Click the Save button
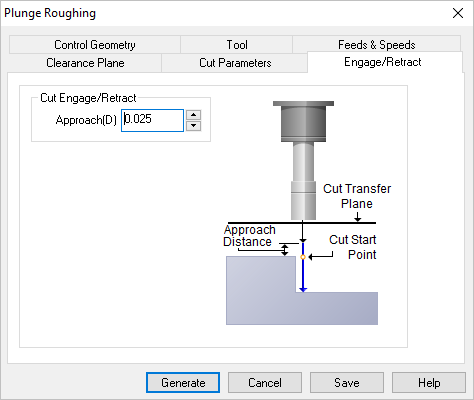Screen dimensions: 474x400 (x=347, y=382)
